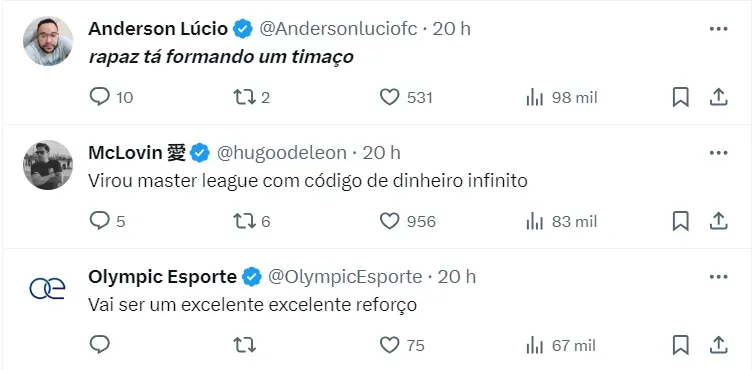Share Olympic Esporte's tweet
Viewport: 754px width, 370px height.
718,345
